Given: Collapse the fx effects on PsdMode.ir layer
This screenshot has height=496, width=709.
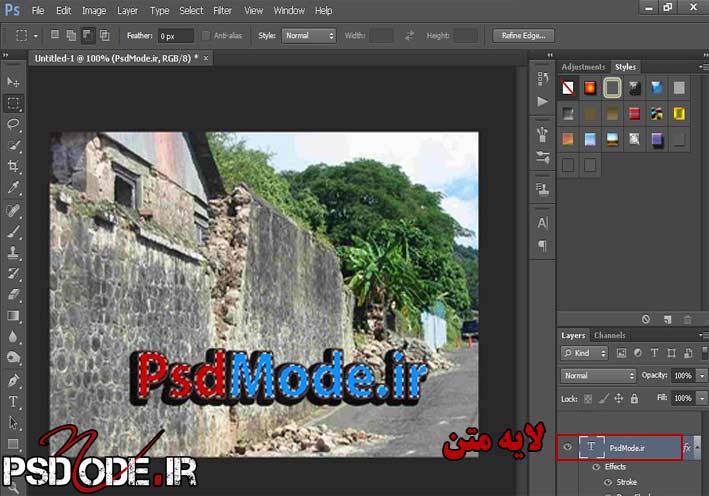Looking at the screenshot, I should [698, 447].
